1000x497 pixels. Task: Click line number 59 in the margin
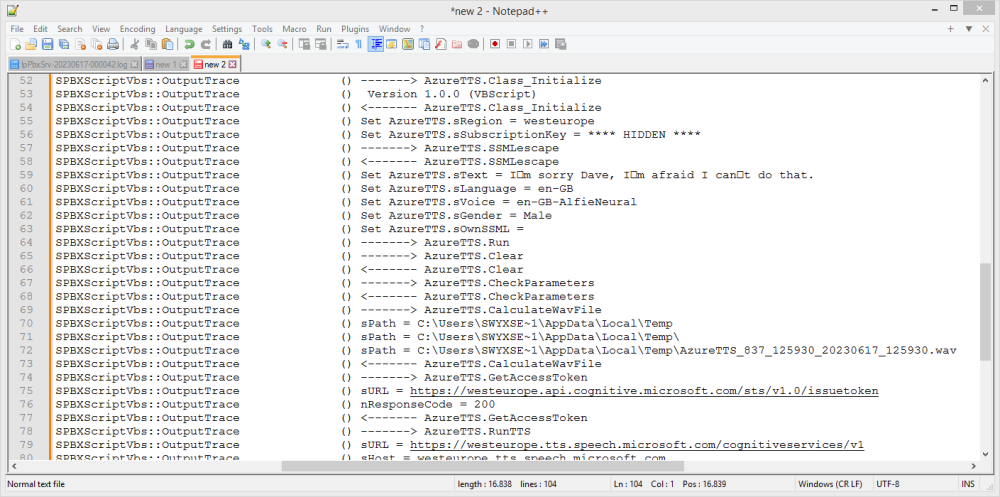[x=26, y=175]
